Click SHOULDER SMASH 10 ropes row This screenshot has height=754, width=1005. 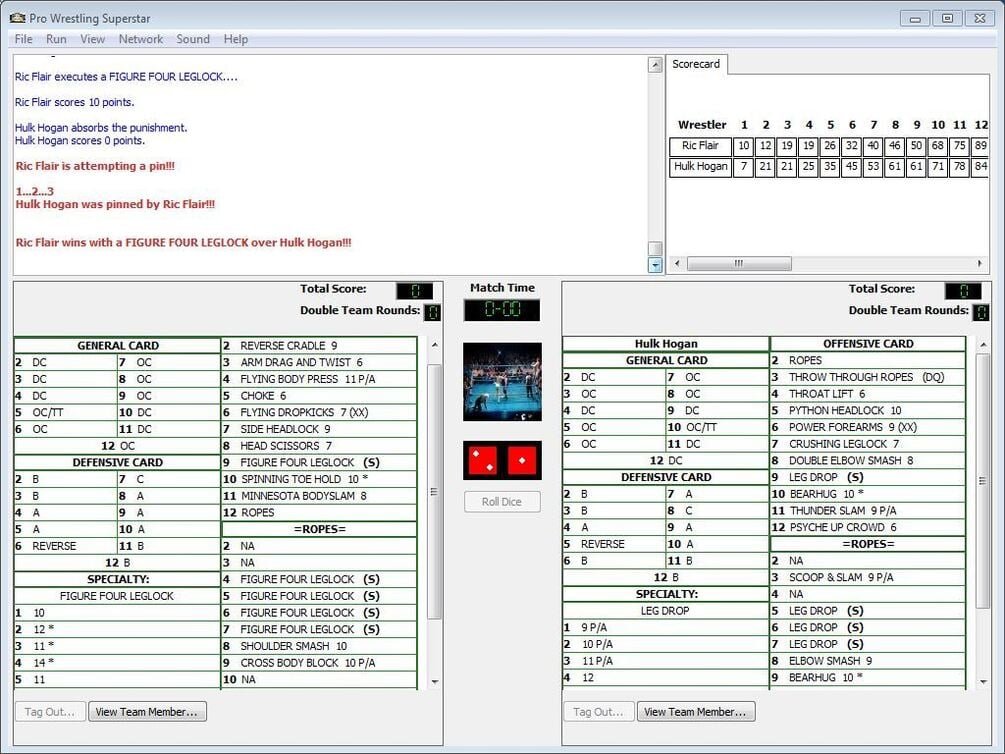click(319, 646)
